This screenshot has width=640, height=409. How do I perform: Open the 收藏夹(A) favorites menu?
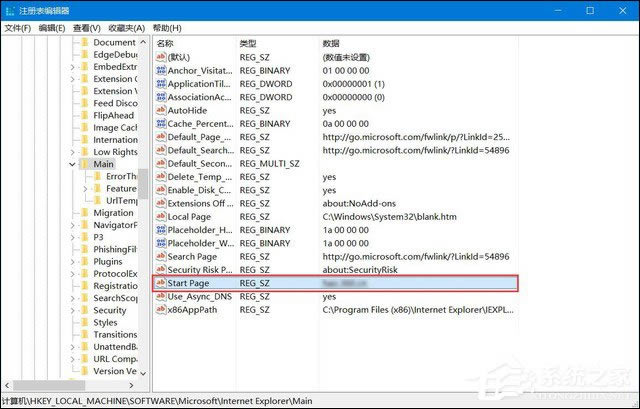click(128, 28)
